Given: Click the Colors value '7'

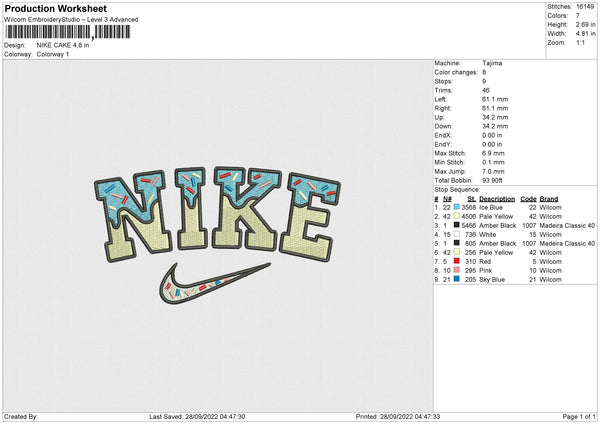Looking at the screenshot, I should tap(578, 16).
